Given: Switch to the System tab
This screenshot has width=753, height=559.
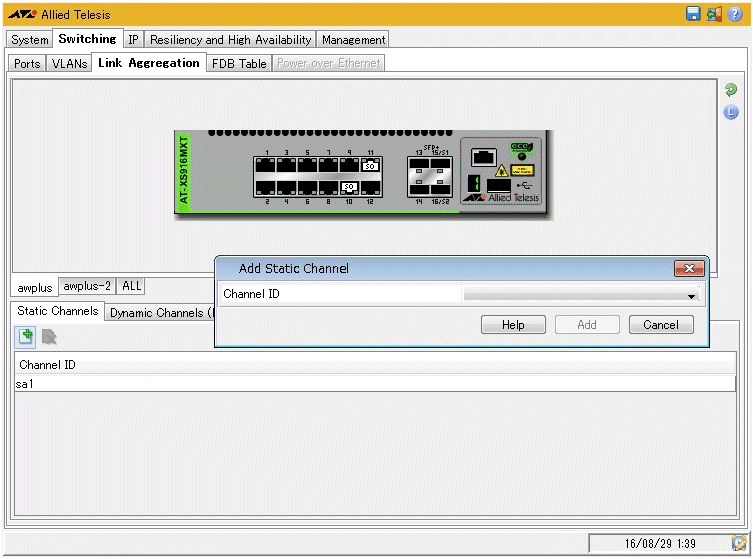Looking at the screenshot, I should point(30,40).
